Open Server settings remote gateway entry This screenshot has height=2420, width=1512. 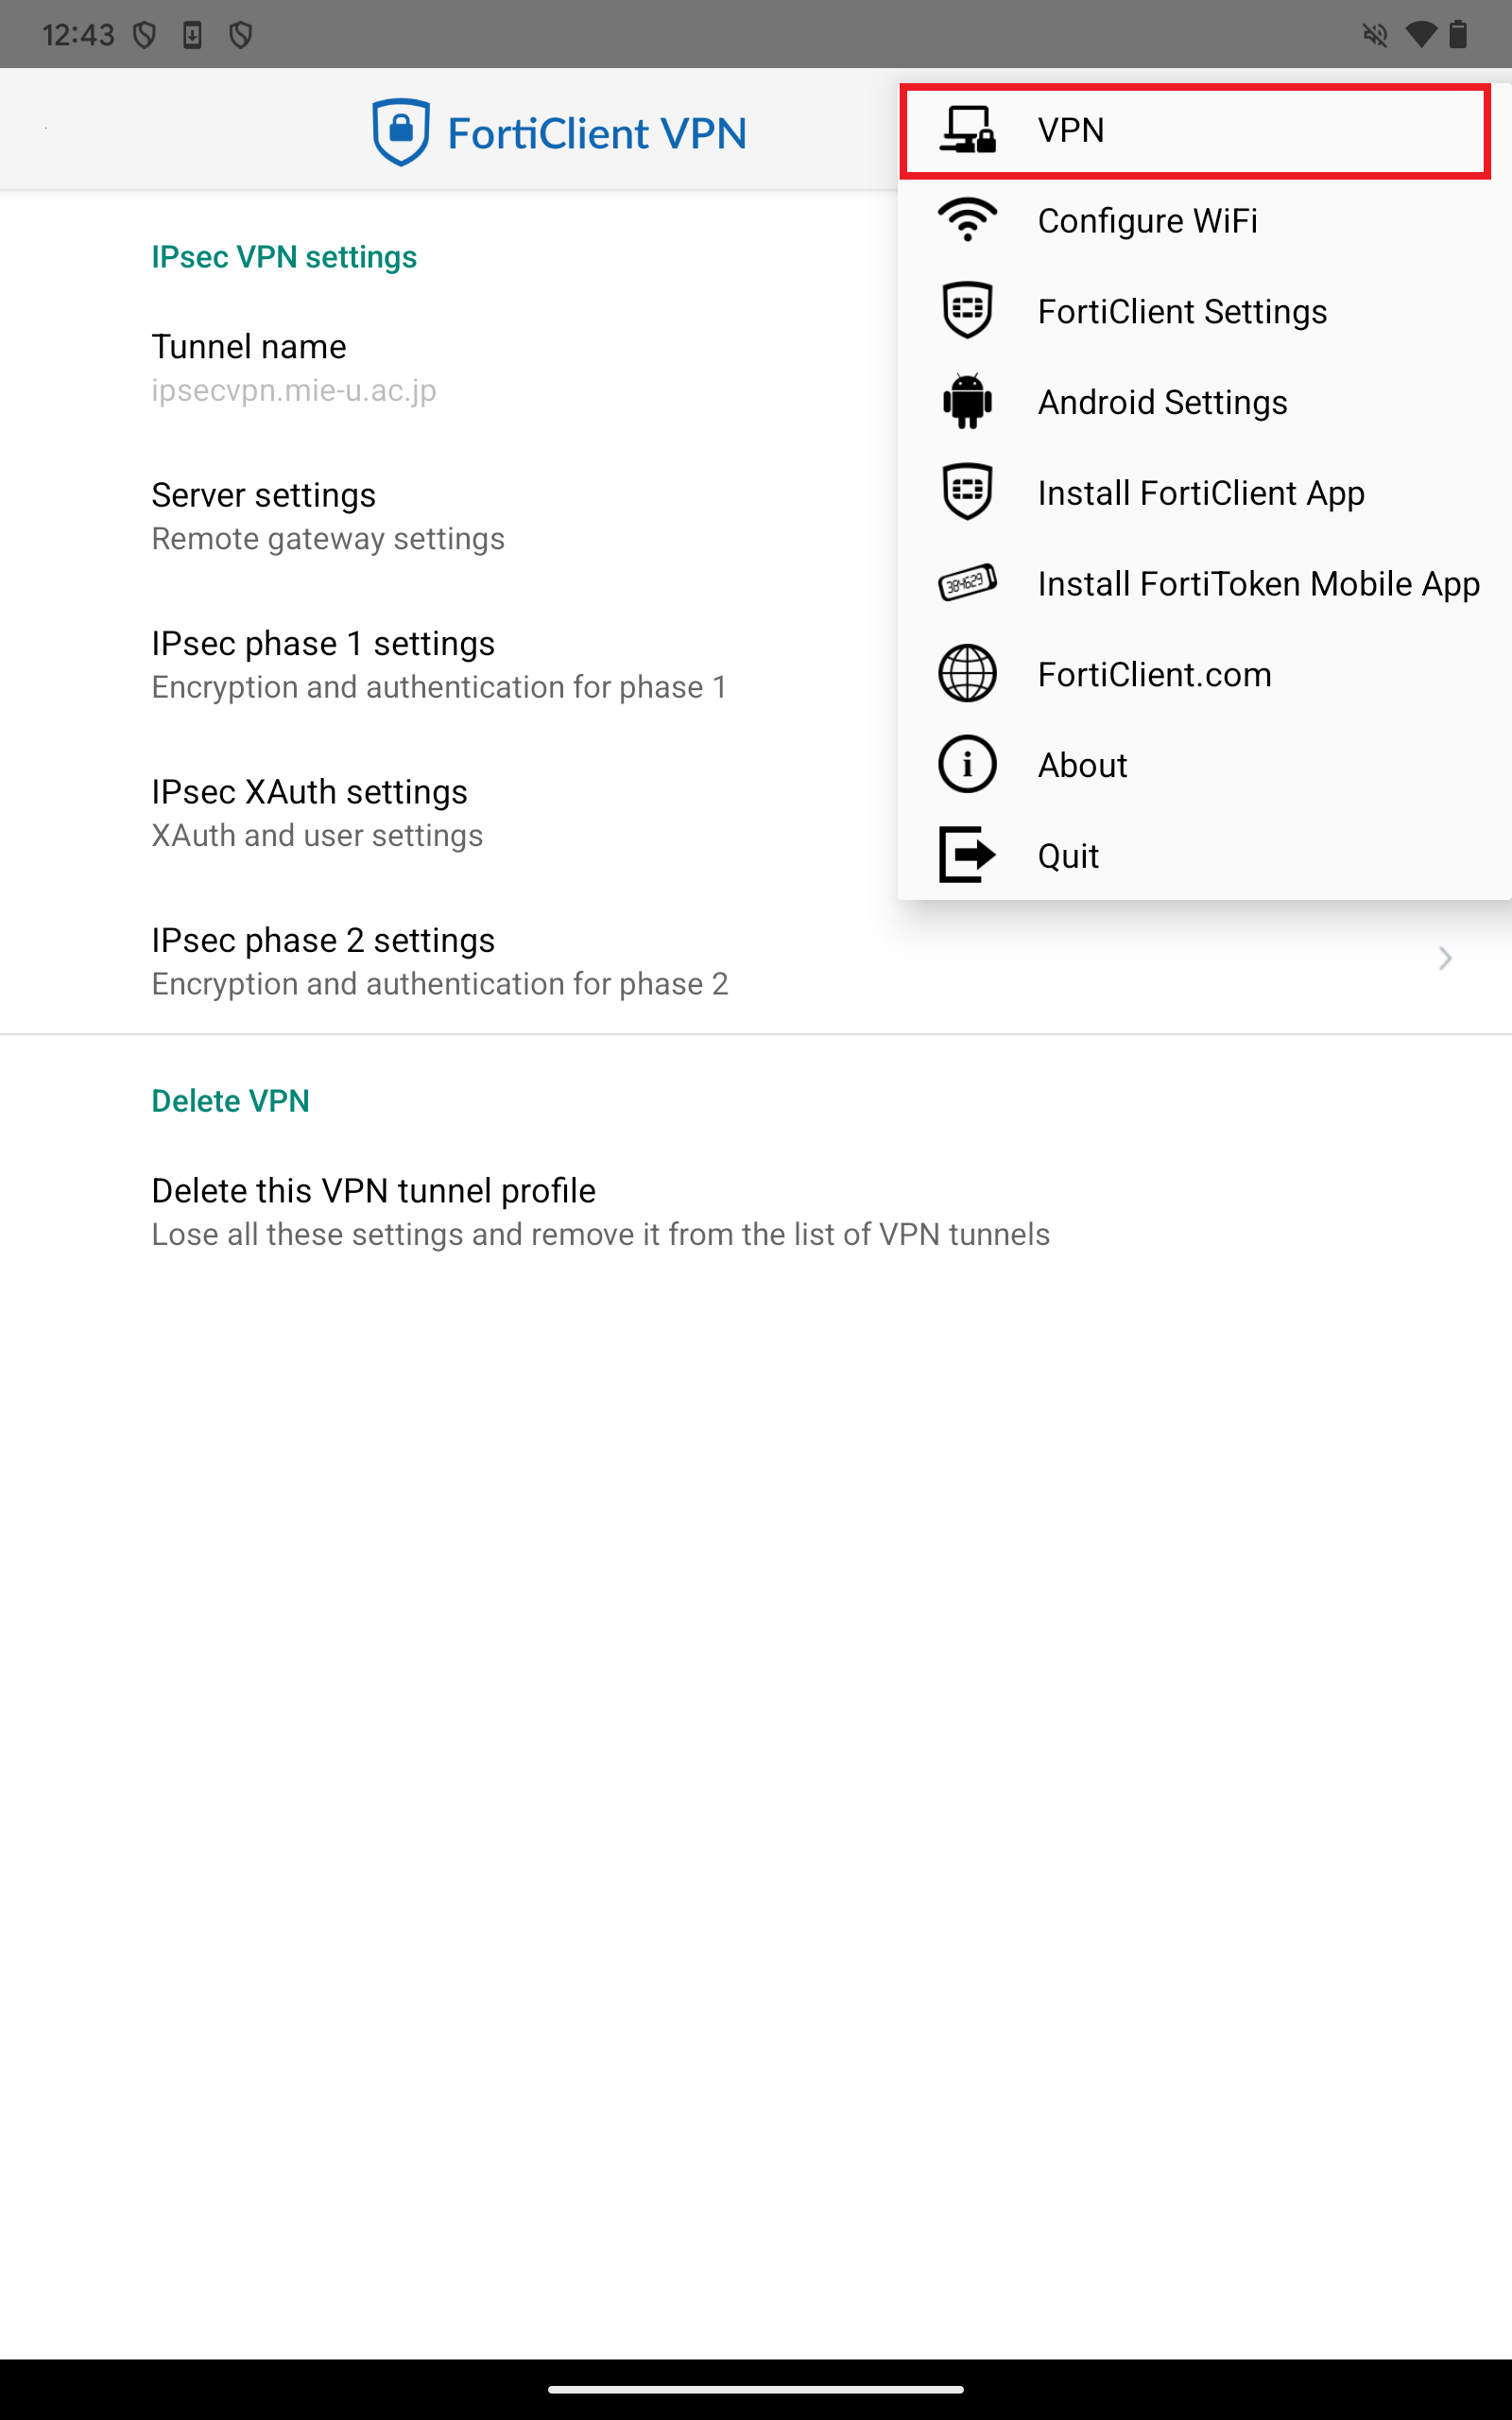(328, 516)
